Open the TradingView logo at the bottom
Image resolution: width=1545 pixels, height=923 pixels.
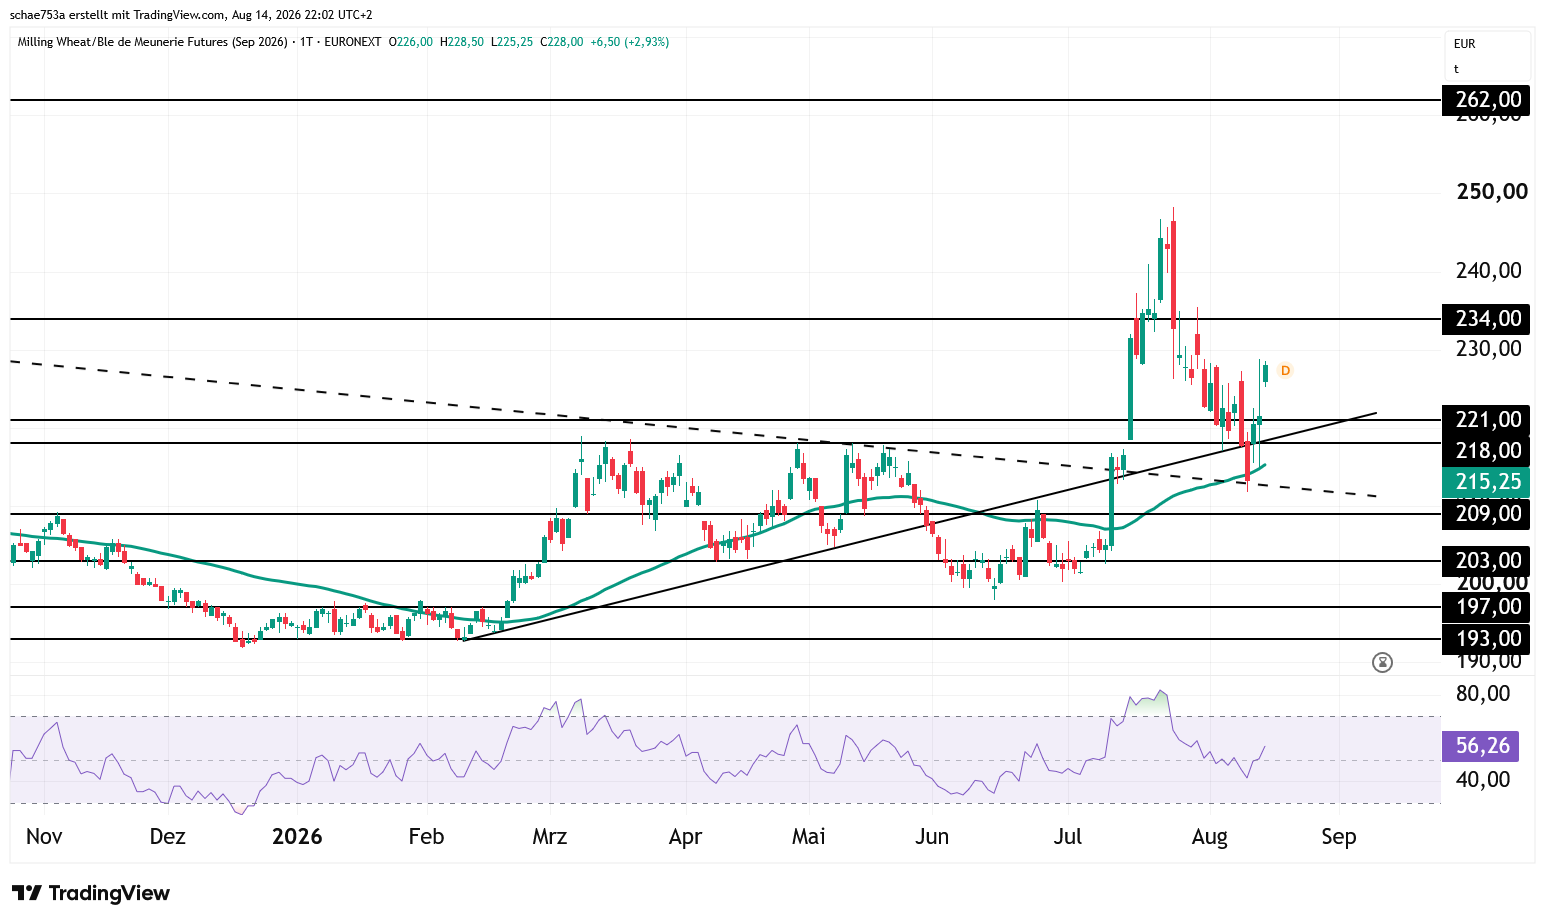91,893
